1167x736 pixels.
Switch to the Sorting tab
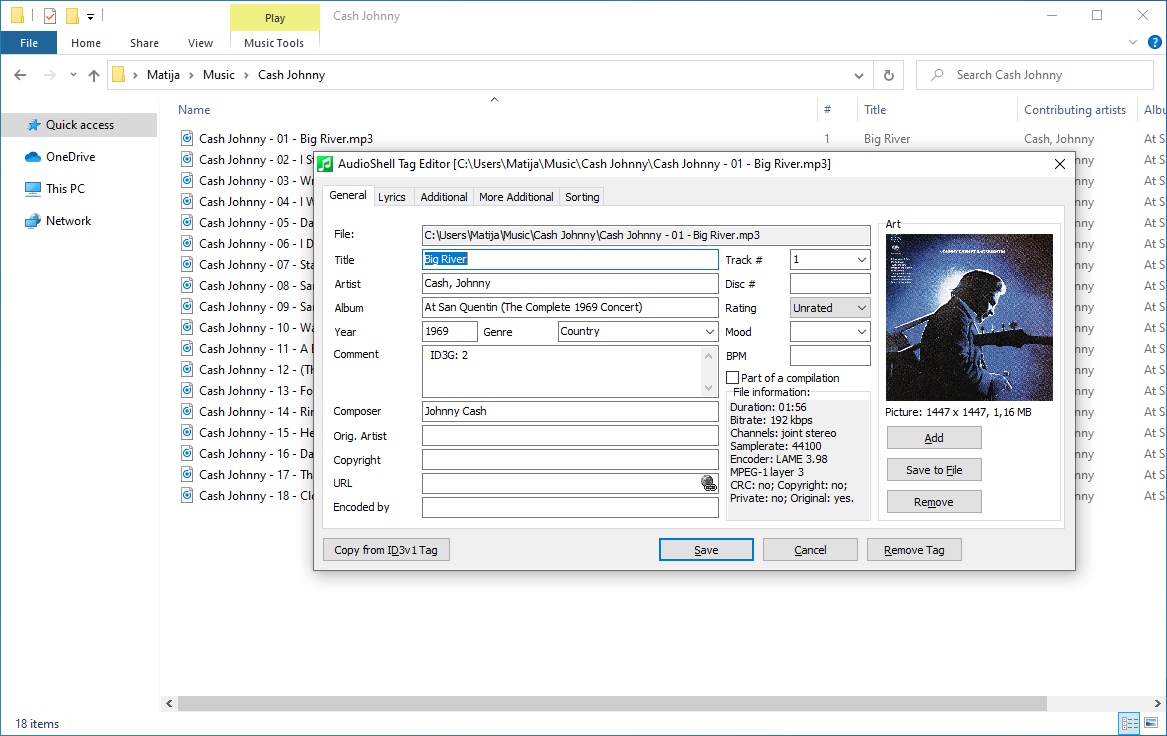pyautogui.click(x=582, y=197)
